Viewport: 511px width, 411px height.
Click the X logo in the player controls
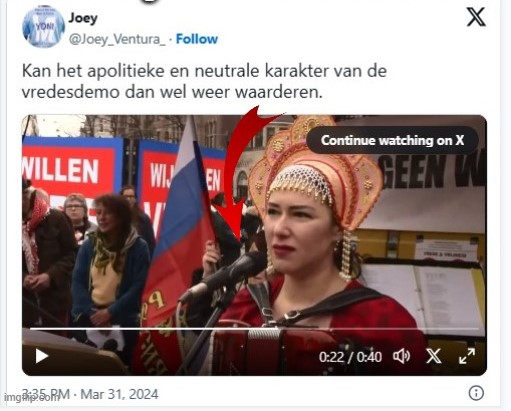point(434,356)
